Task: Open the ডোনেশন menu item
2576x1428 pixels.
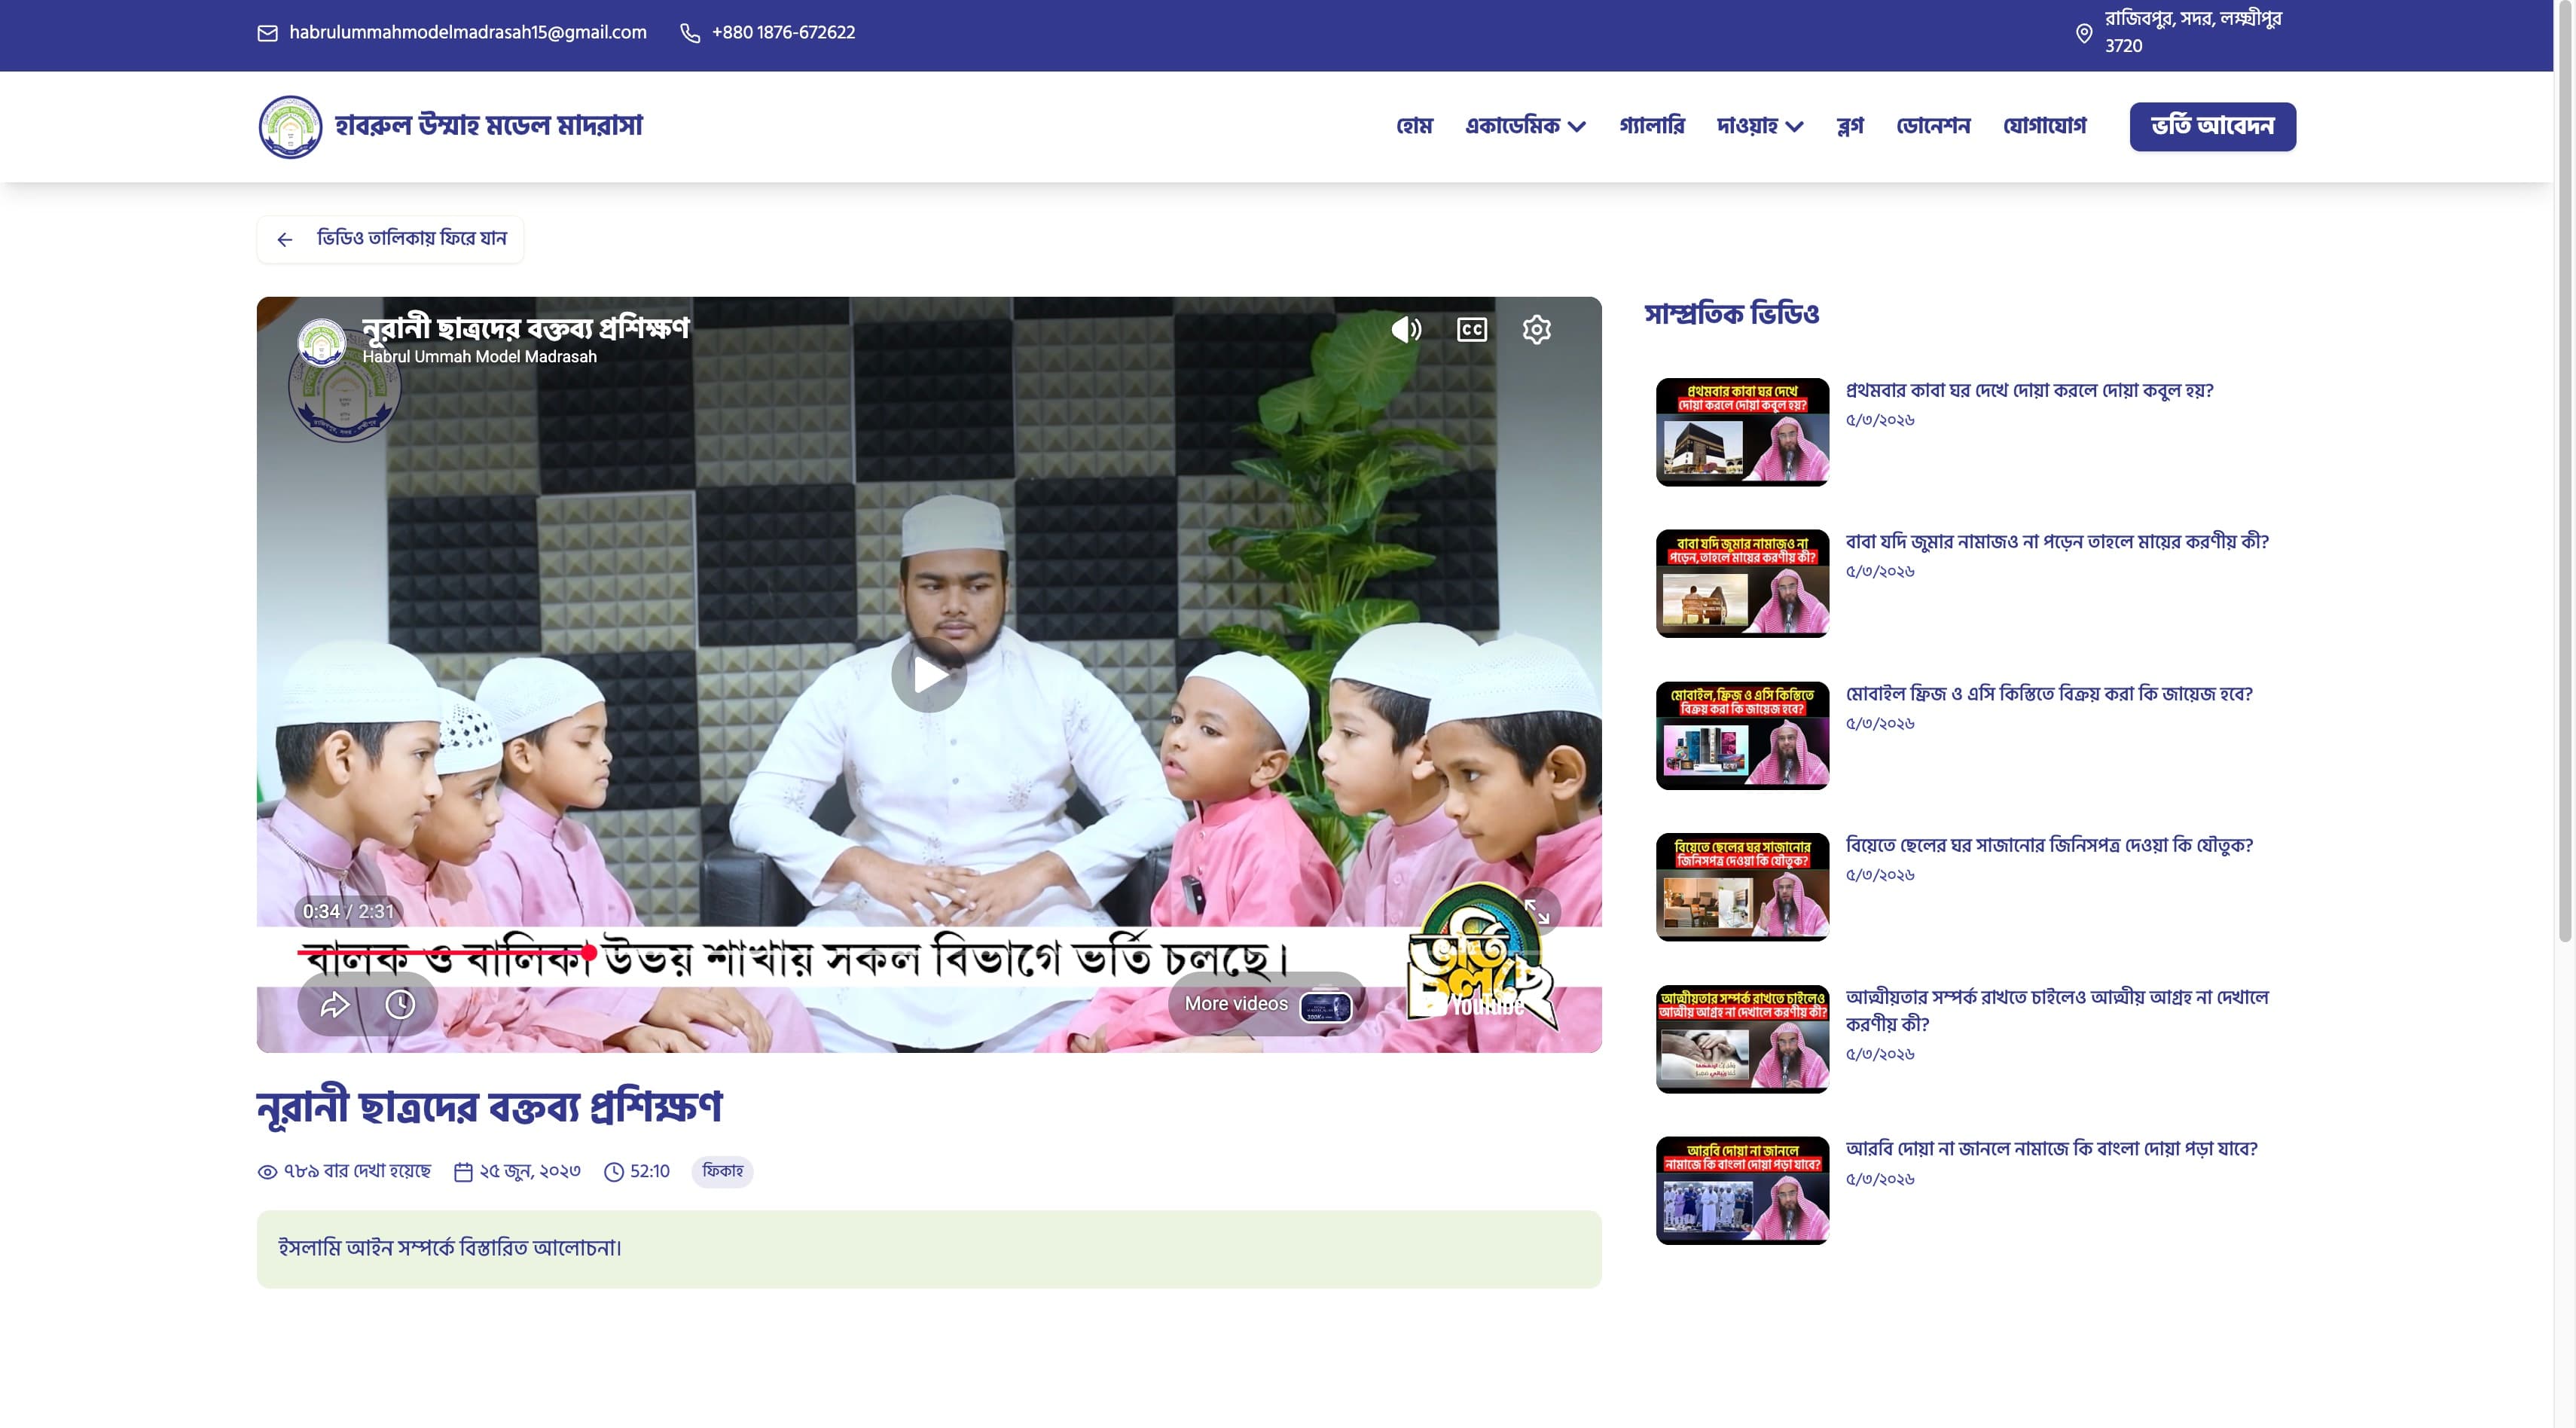Action: point(1933,126)
